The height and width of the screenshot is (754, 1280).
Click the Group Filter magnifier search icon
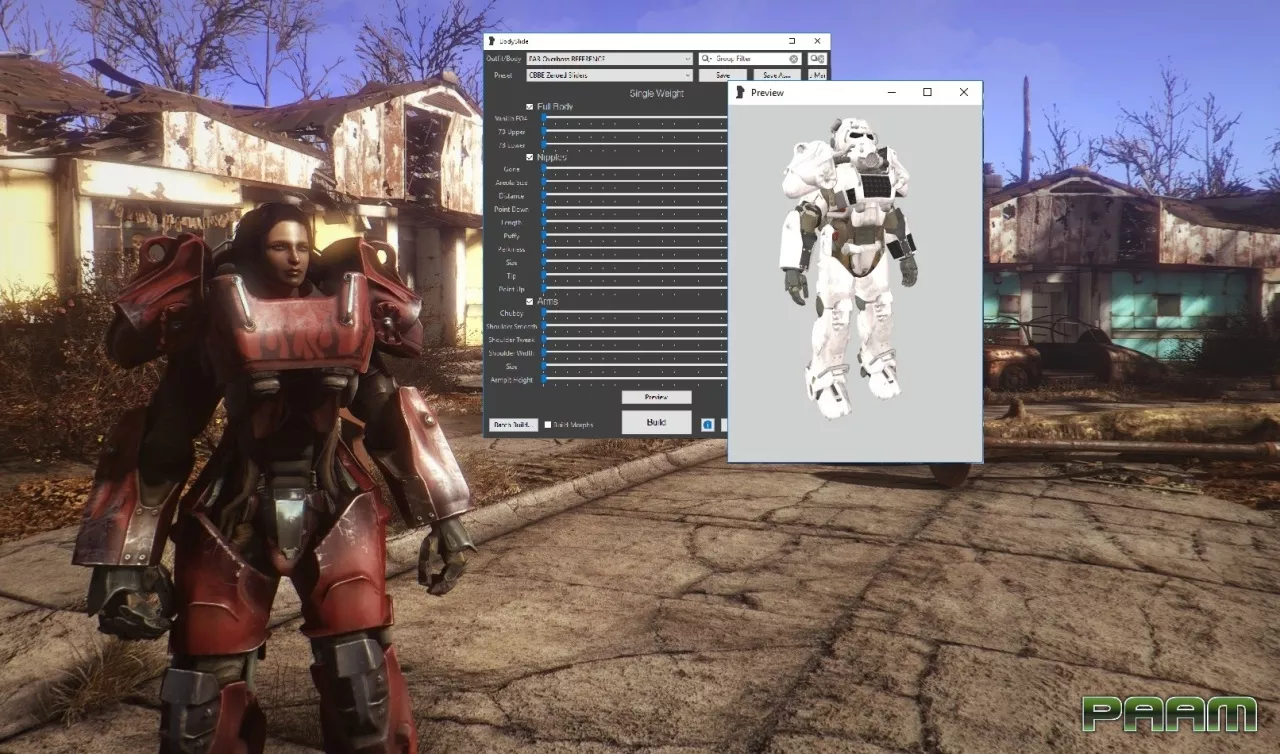tap(706, 59)
